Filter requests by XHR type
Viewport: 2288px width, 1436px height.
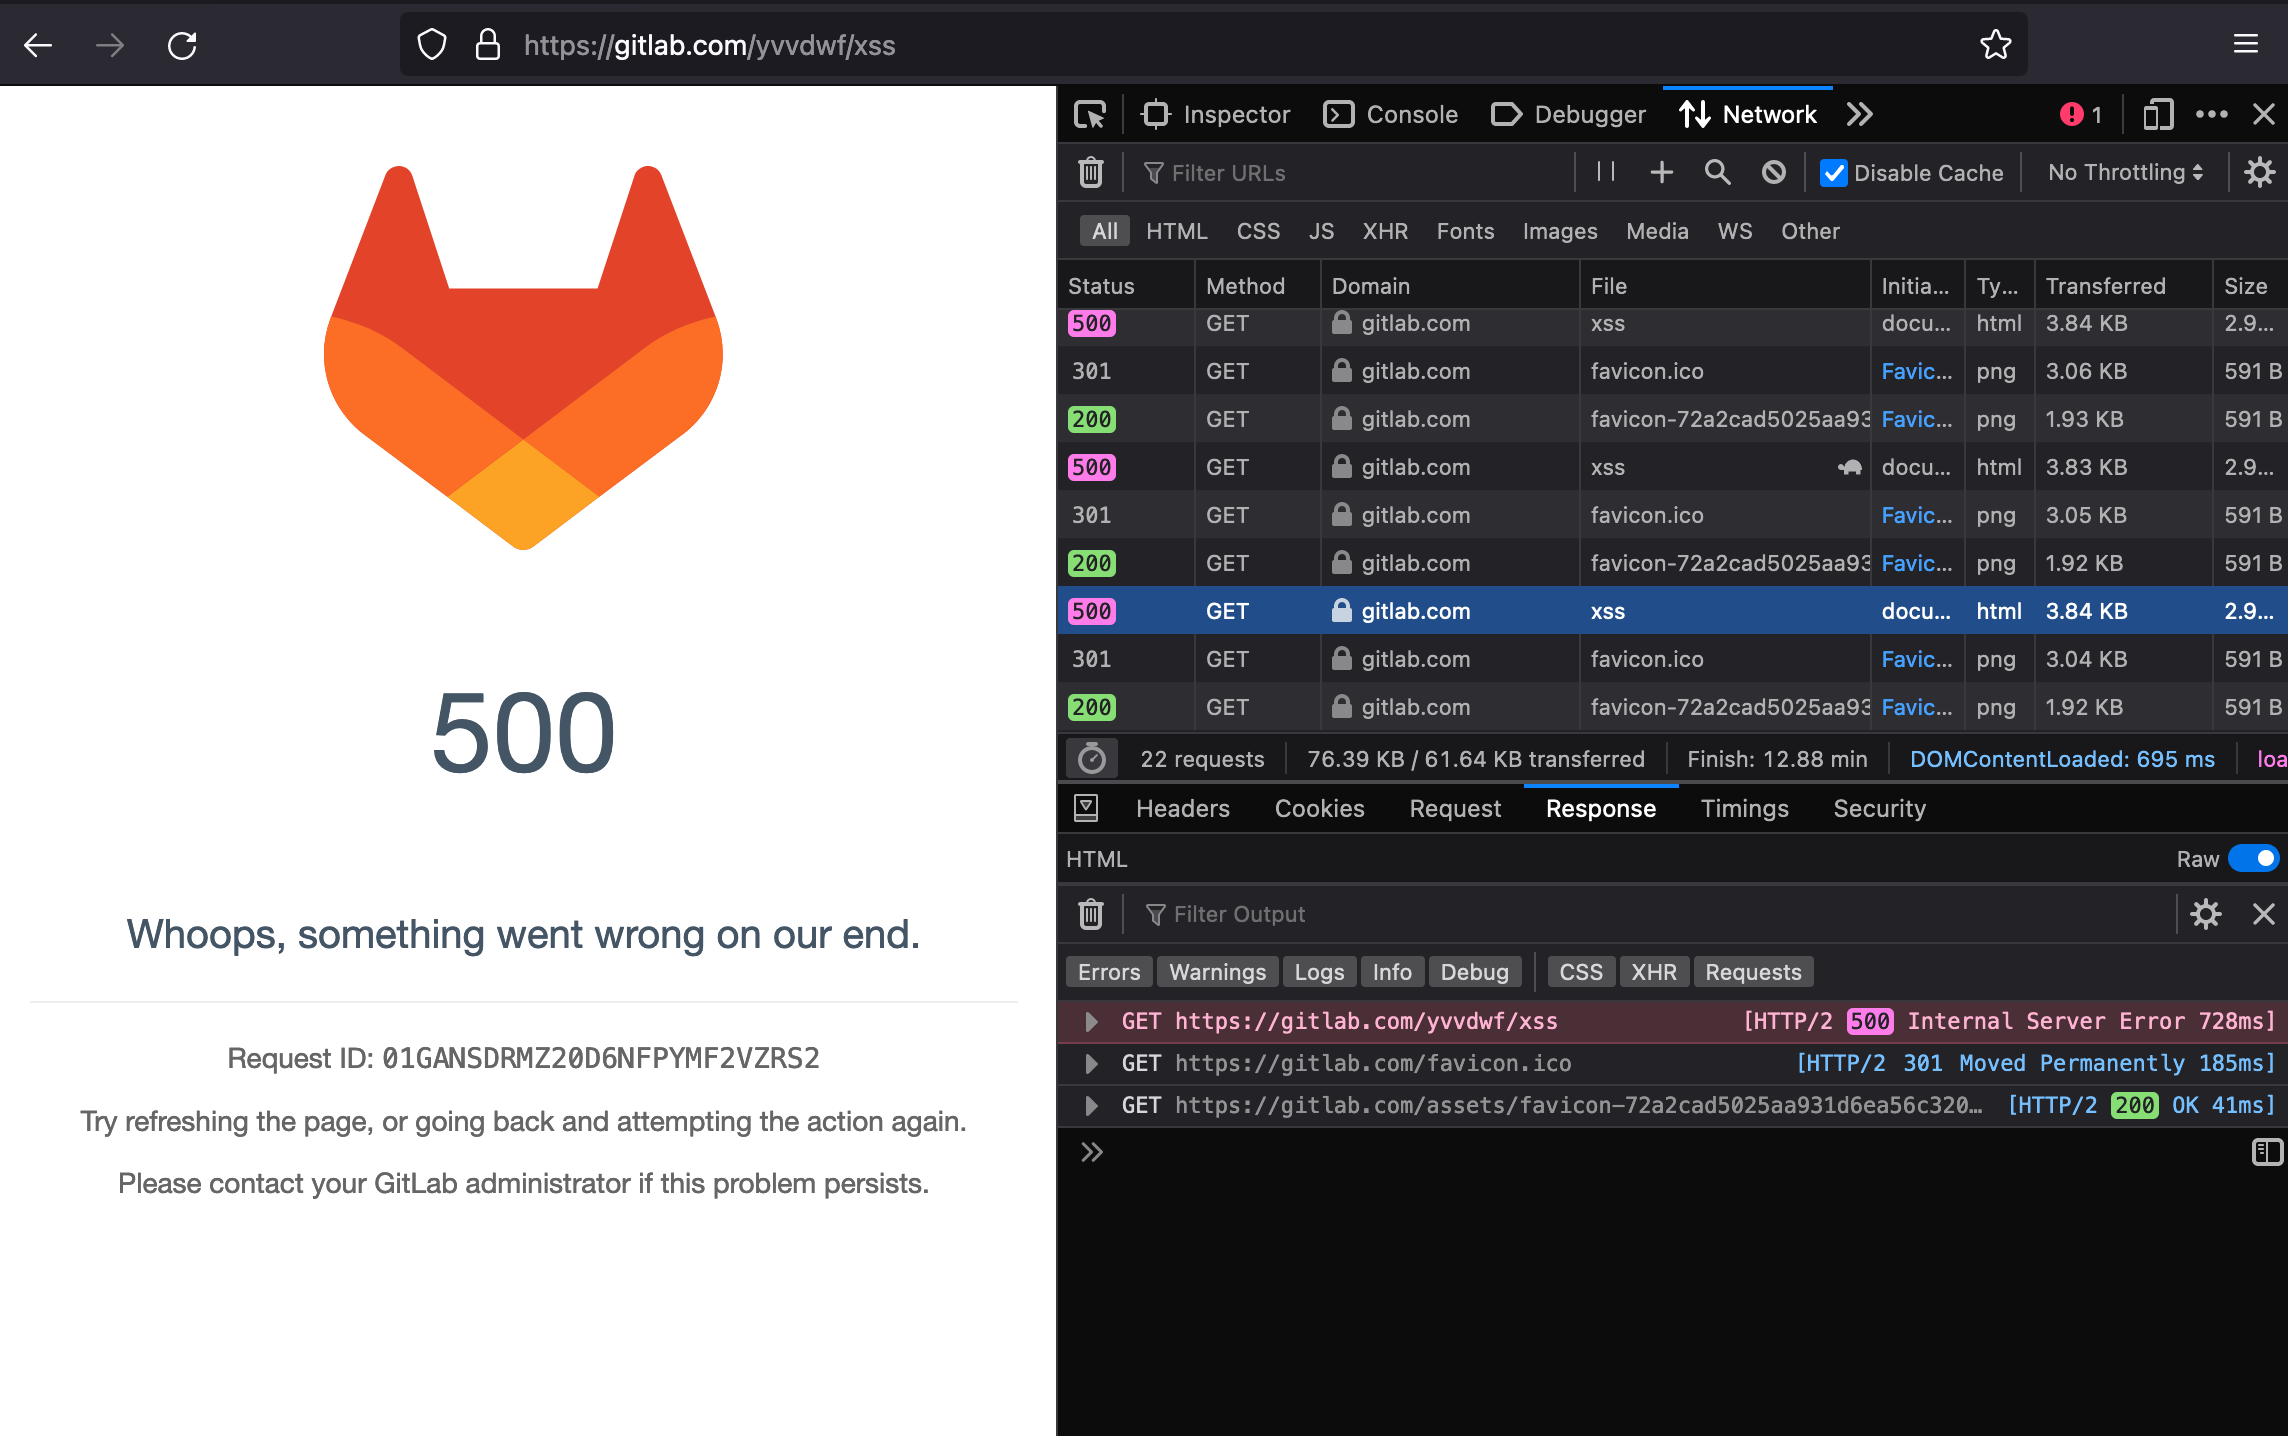click(x=1385, y=231)
